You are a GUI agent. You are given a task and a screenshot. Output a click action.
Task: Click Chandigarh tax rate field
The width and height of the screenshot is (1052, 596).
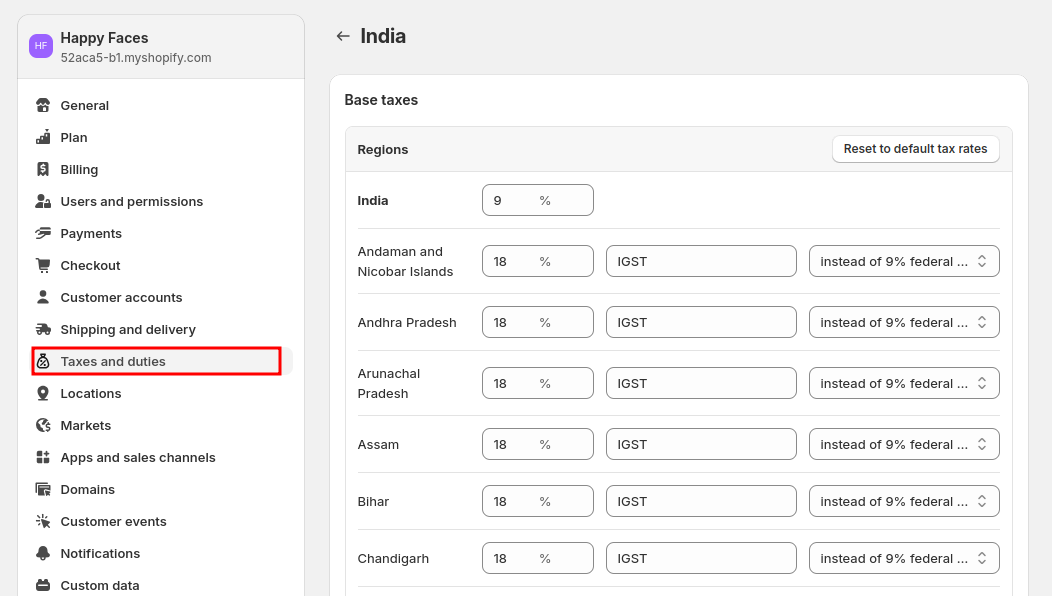click(537, 558)
